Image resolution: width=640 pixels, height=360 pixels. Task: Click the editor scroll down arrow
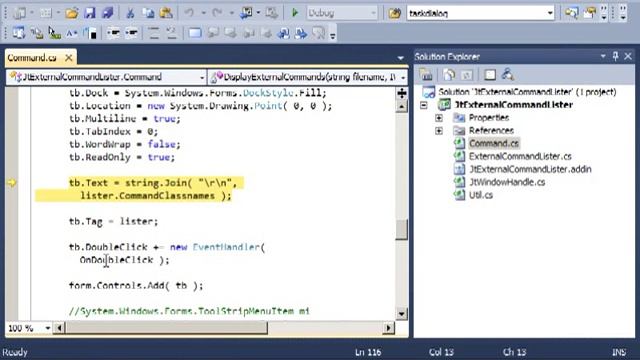pos(402,313)
